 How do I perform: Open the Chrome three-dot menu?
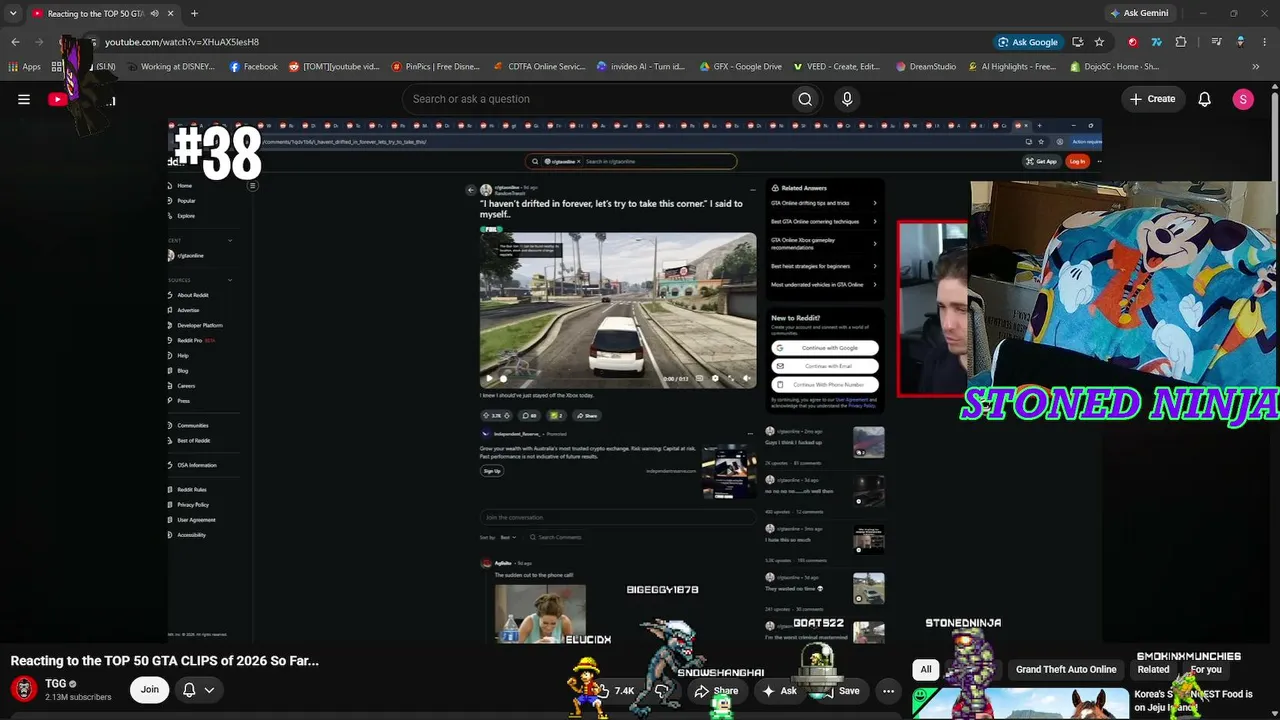point(1264,42)
